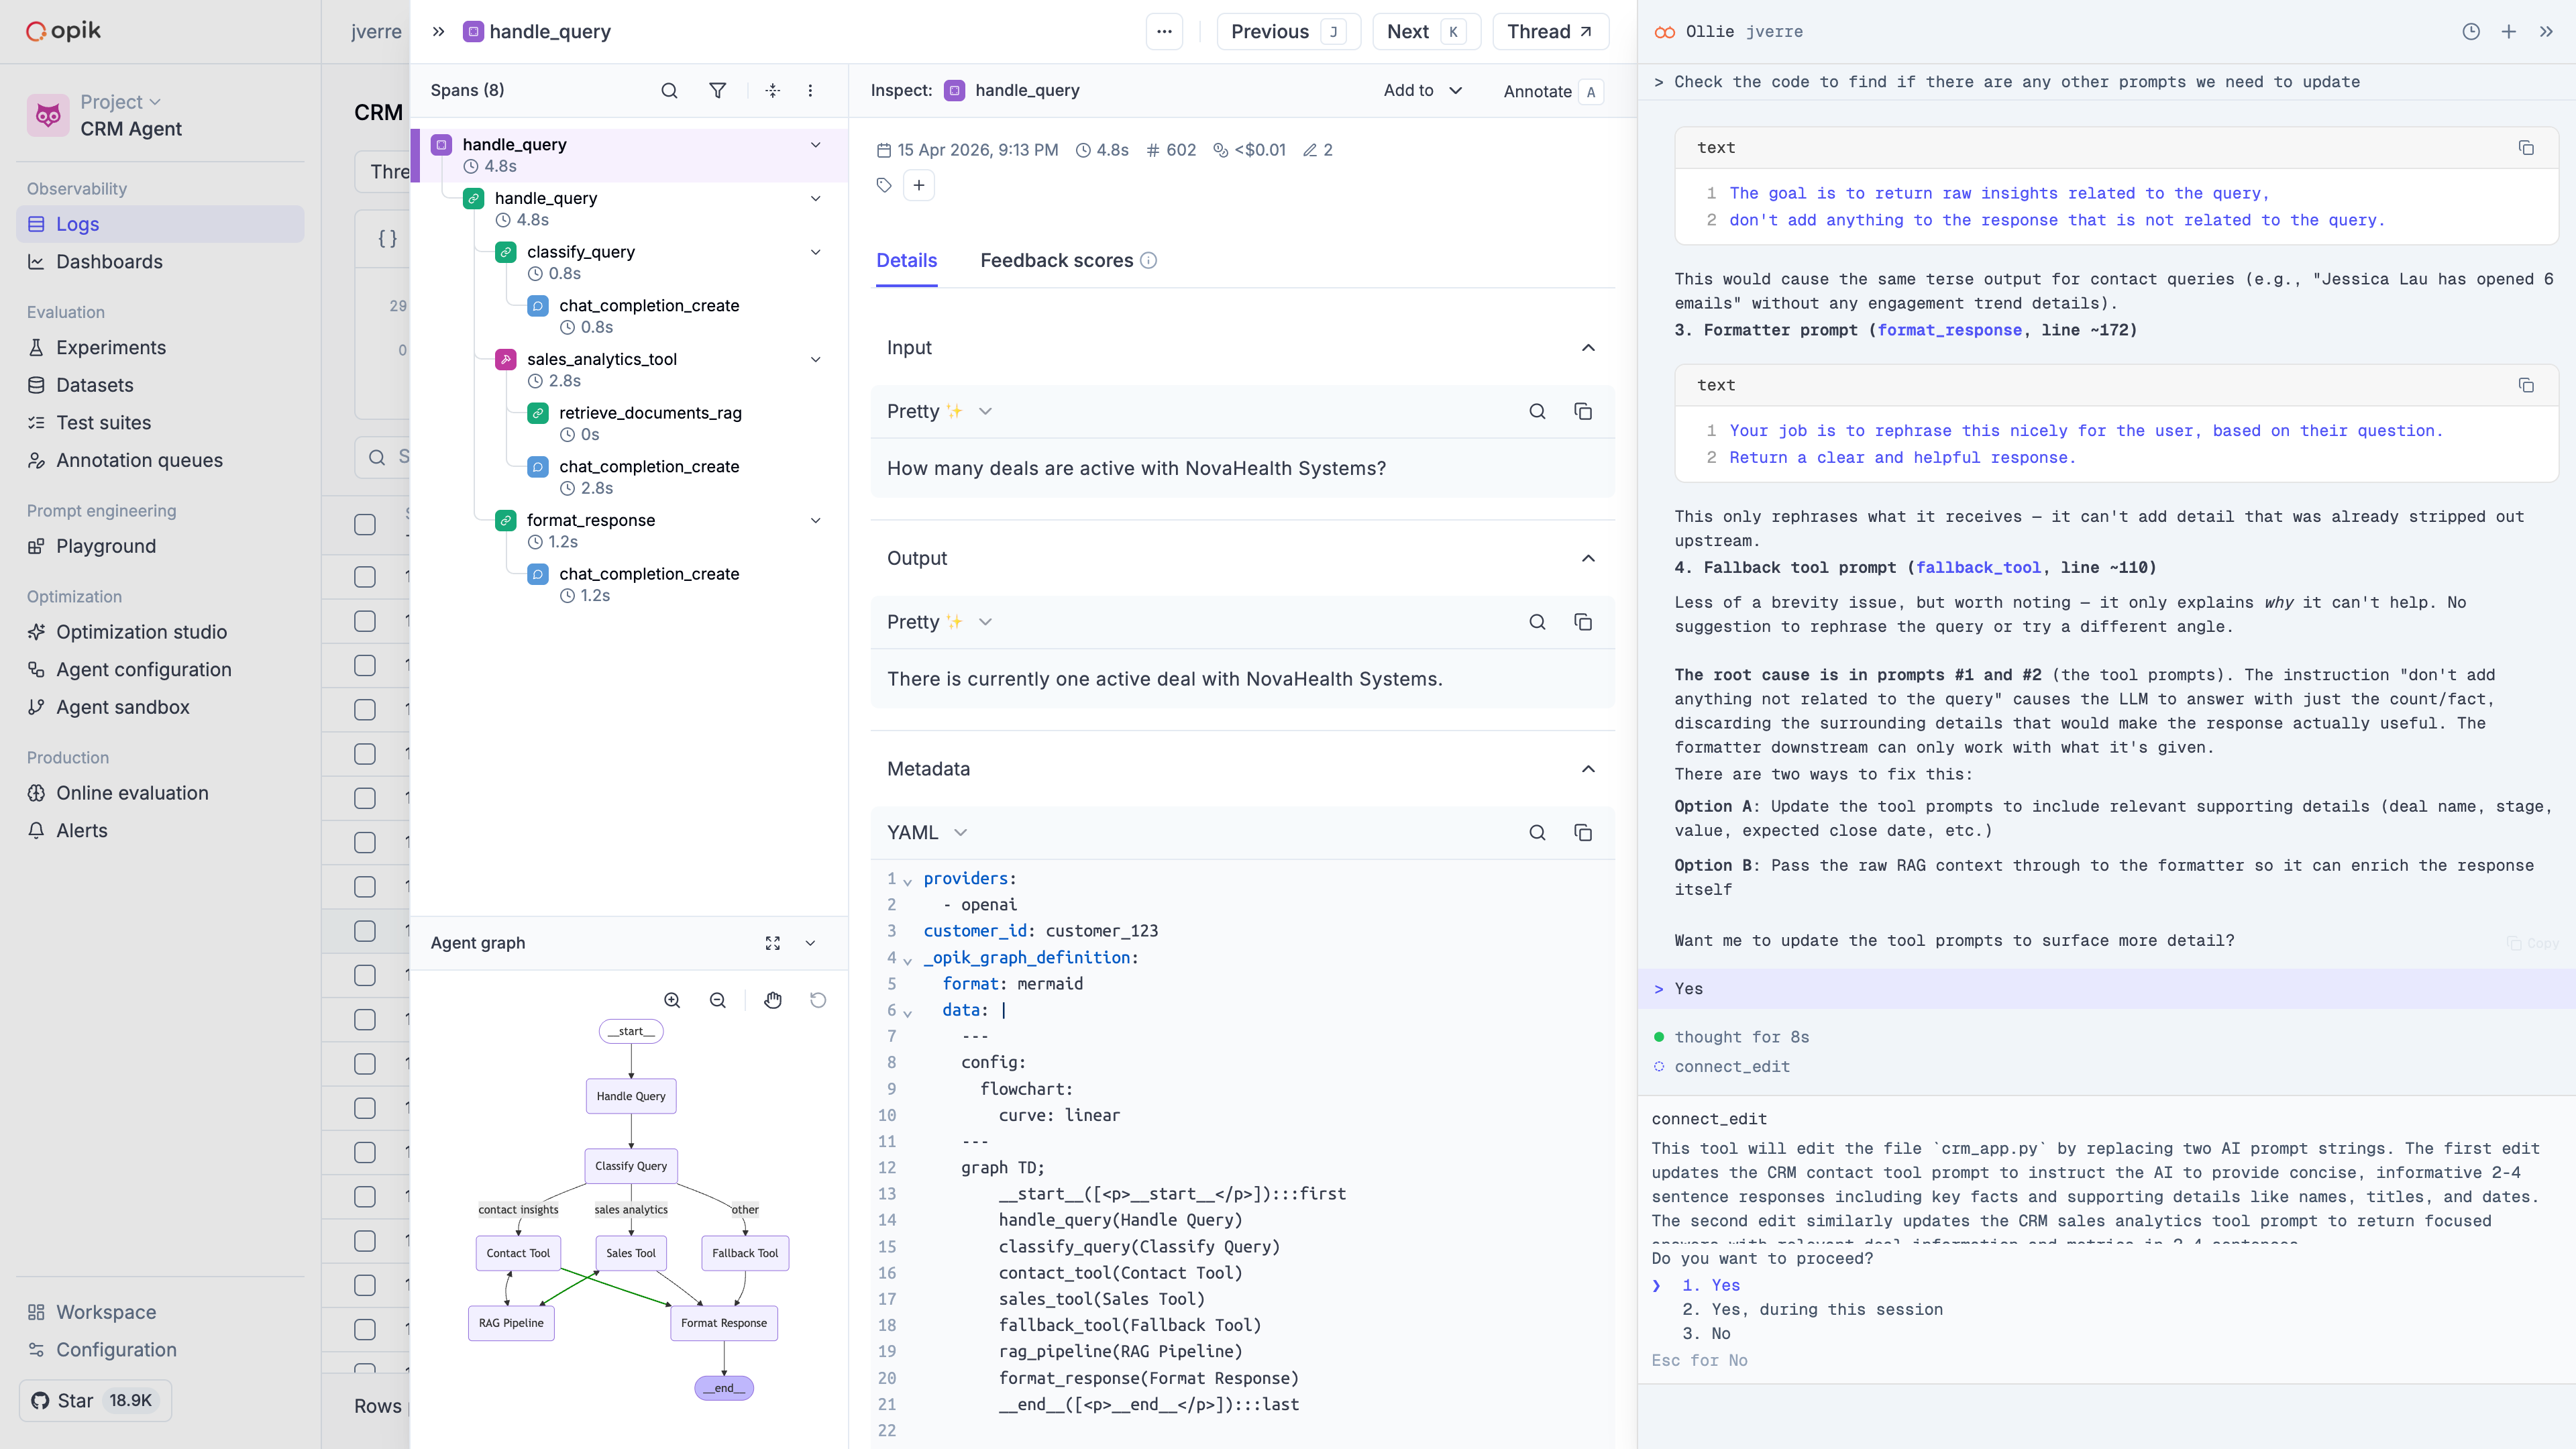Zoom in on the agent graph

672,1000
